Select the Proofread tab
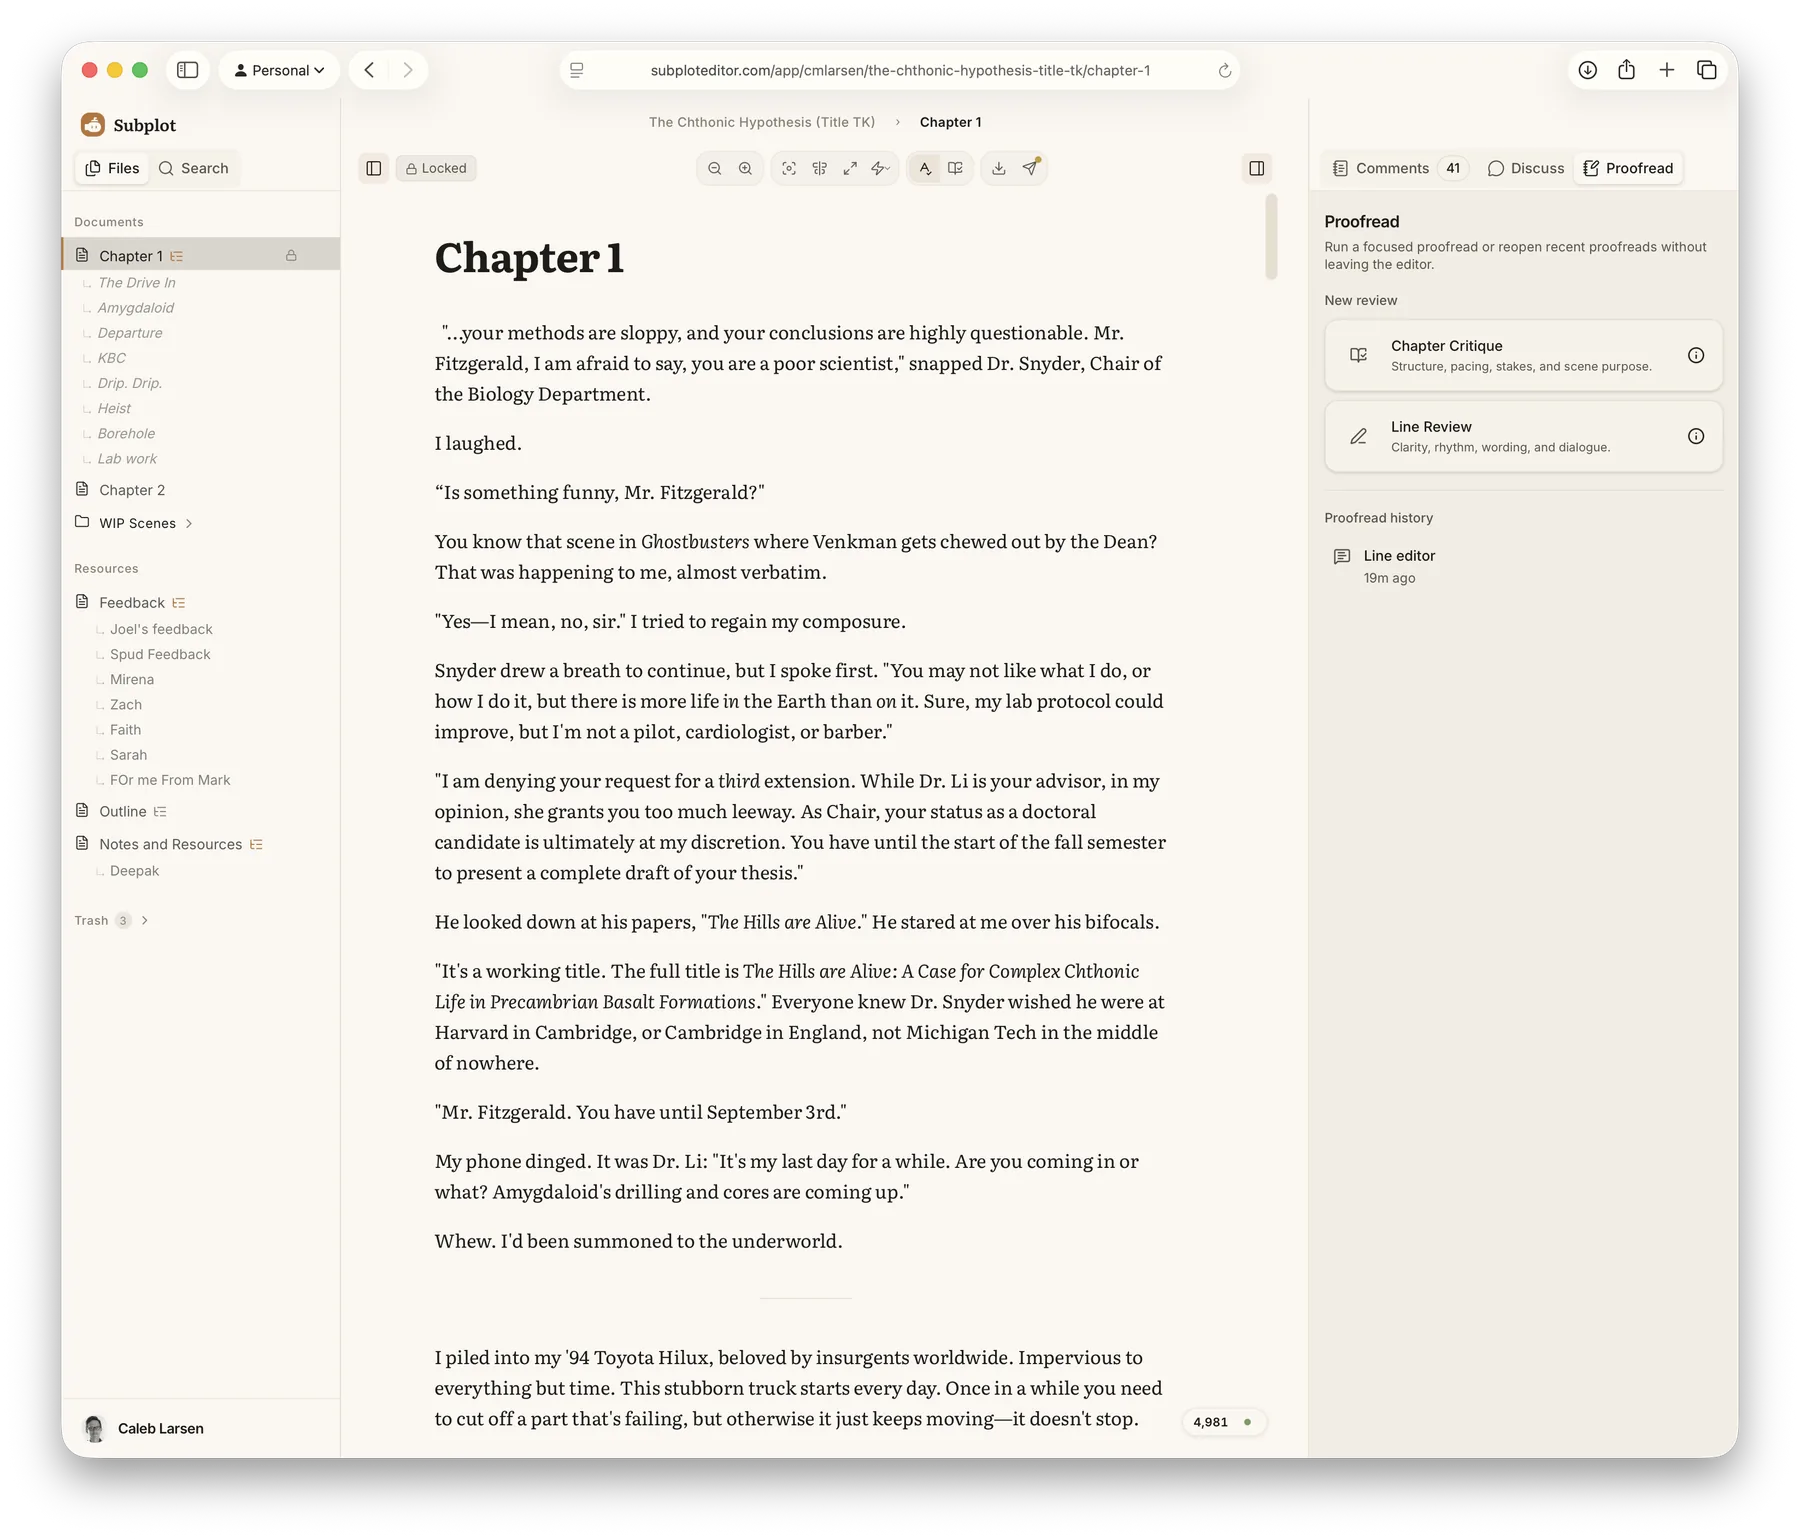 [x=1629, y=168]
